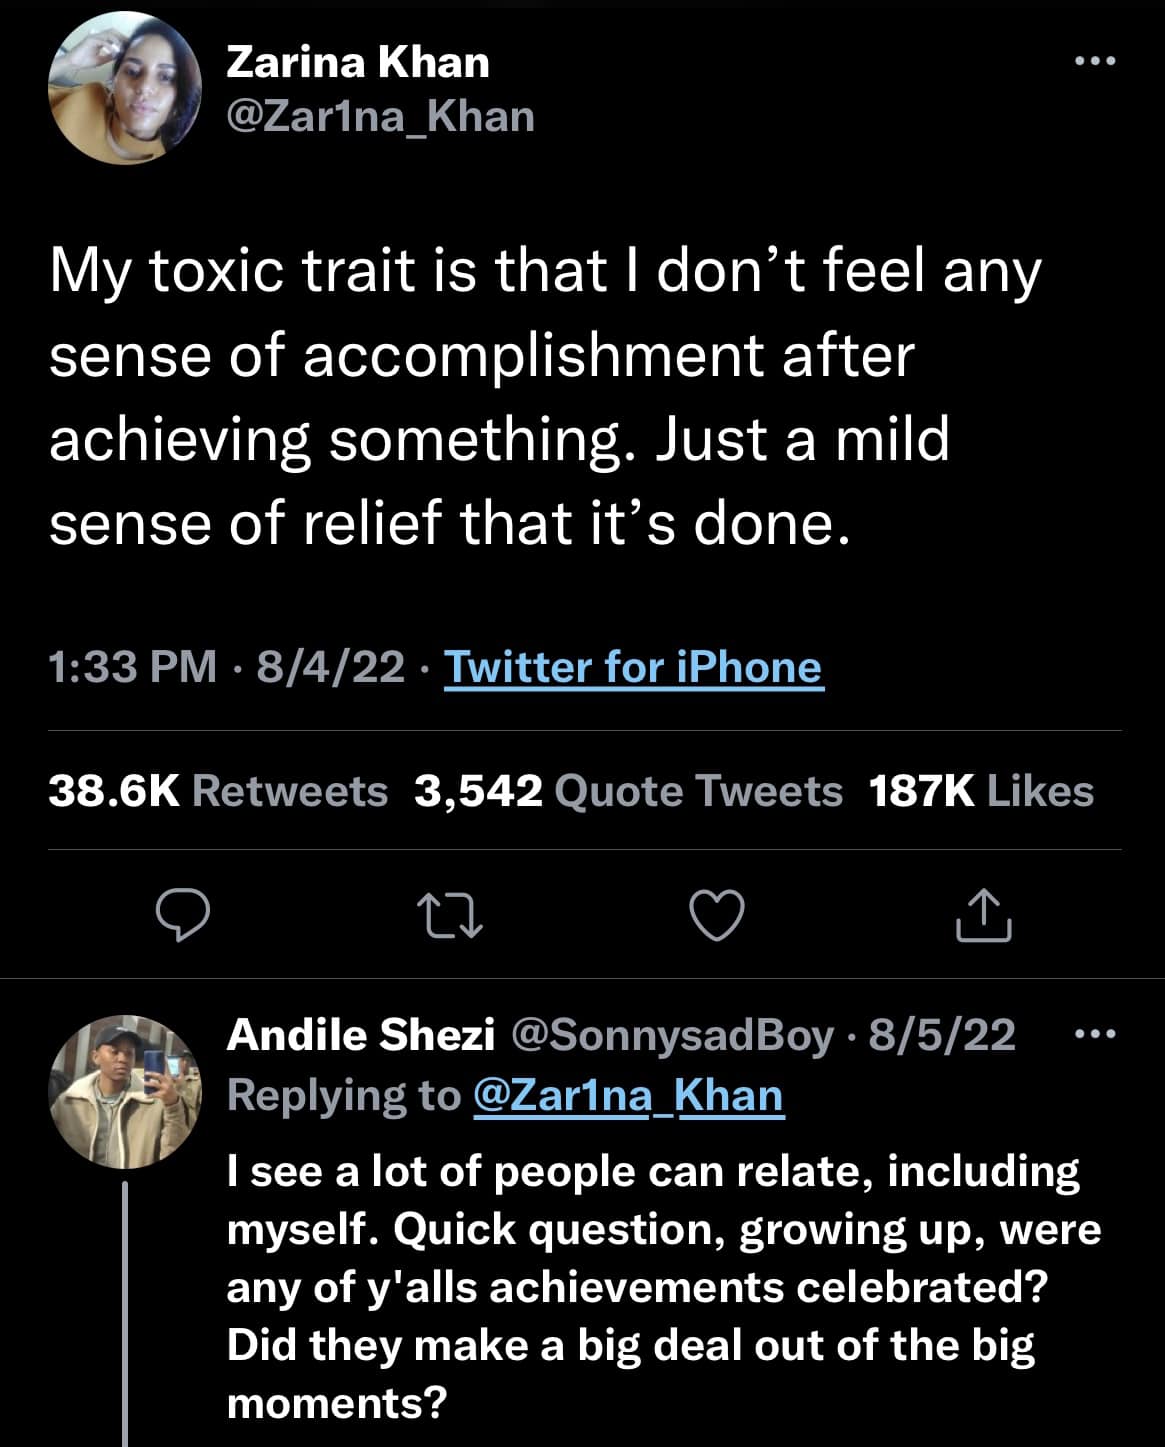The width and height of the screenshot is (1165, 1447).
Task: Tap the @Zar1na_Khan mention in reply
Action: click(x=627, y=1095)
